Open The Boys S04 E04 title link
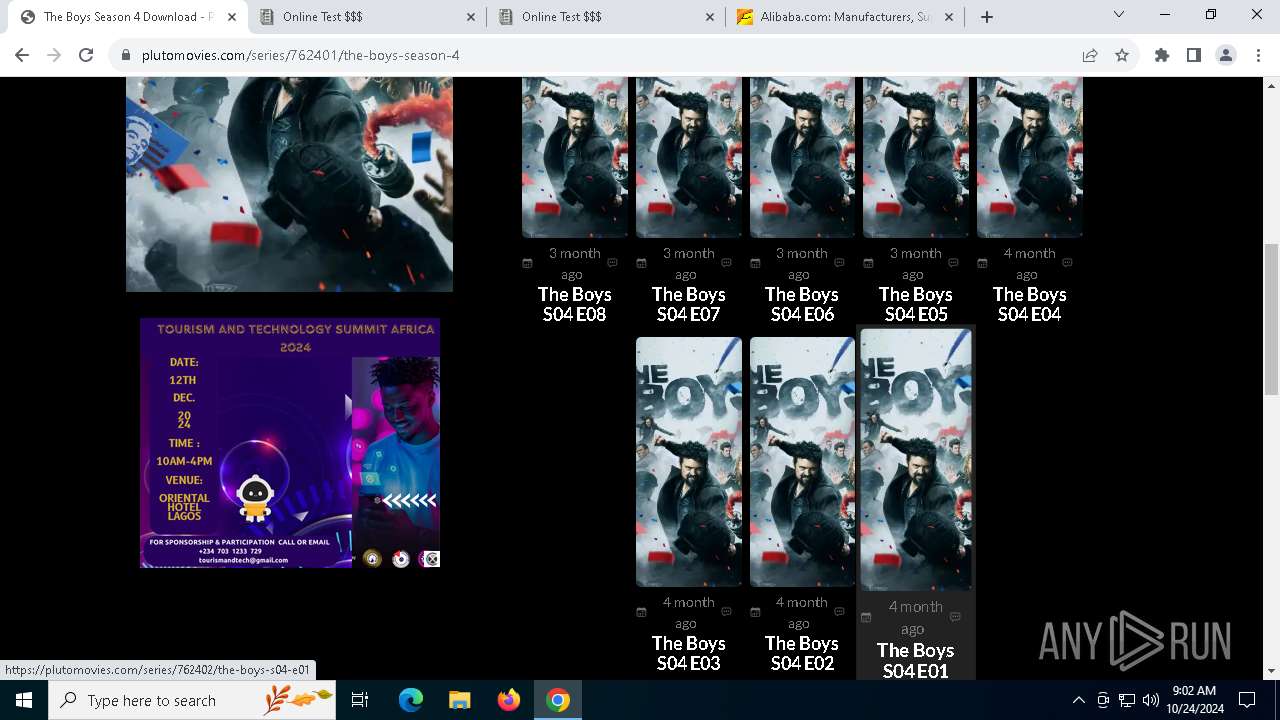Screen dimensions: 1280x720 1030,304
